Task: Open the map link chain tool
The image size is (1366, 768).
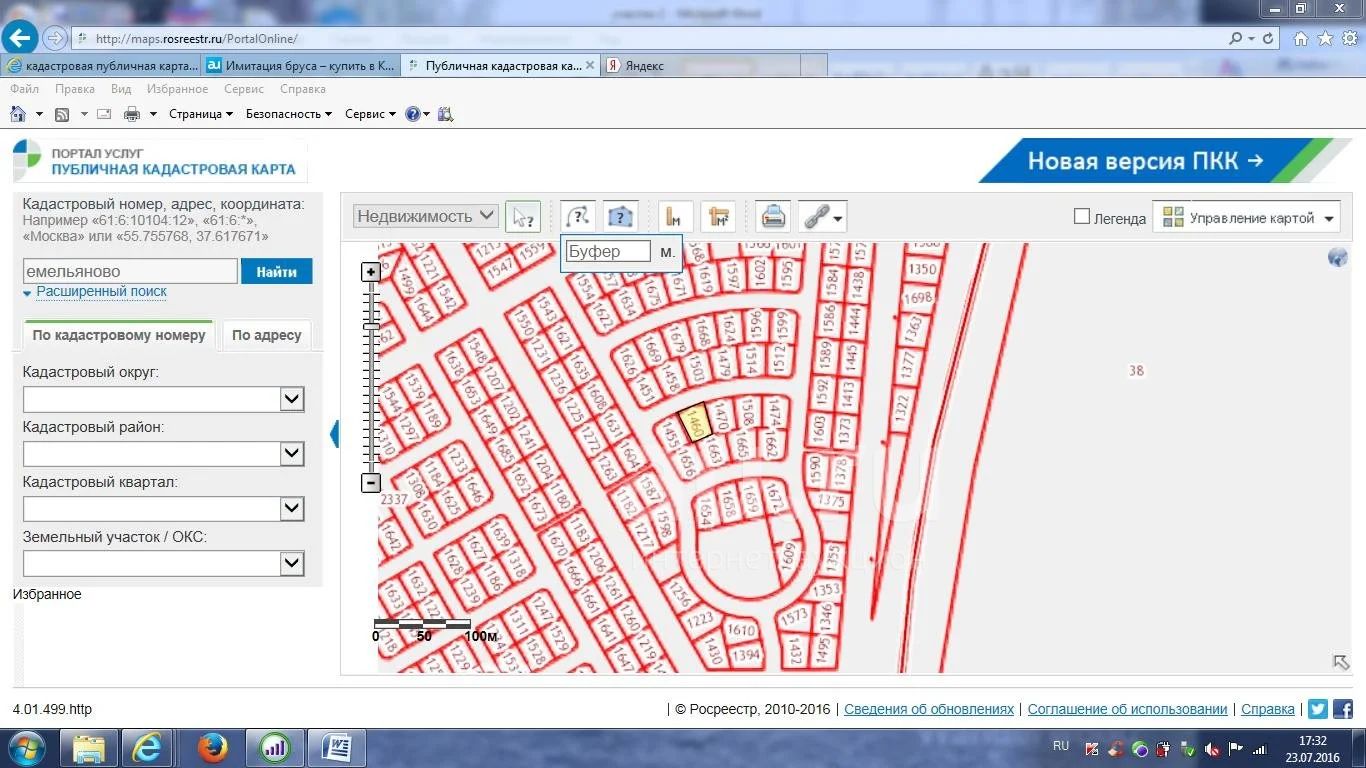Action: tap(823, 216)
